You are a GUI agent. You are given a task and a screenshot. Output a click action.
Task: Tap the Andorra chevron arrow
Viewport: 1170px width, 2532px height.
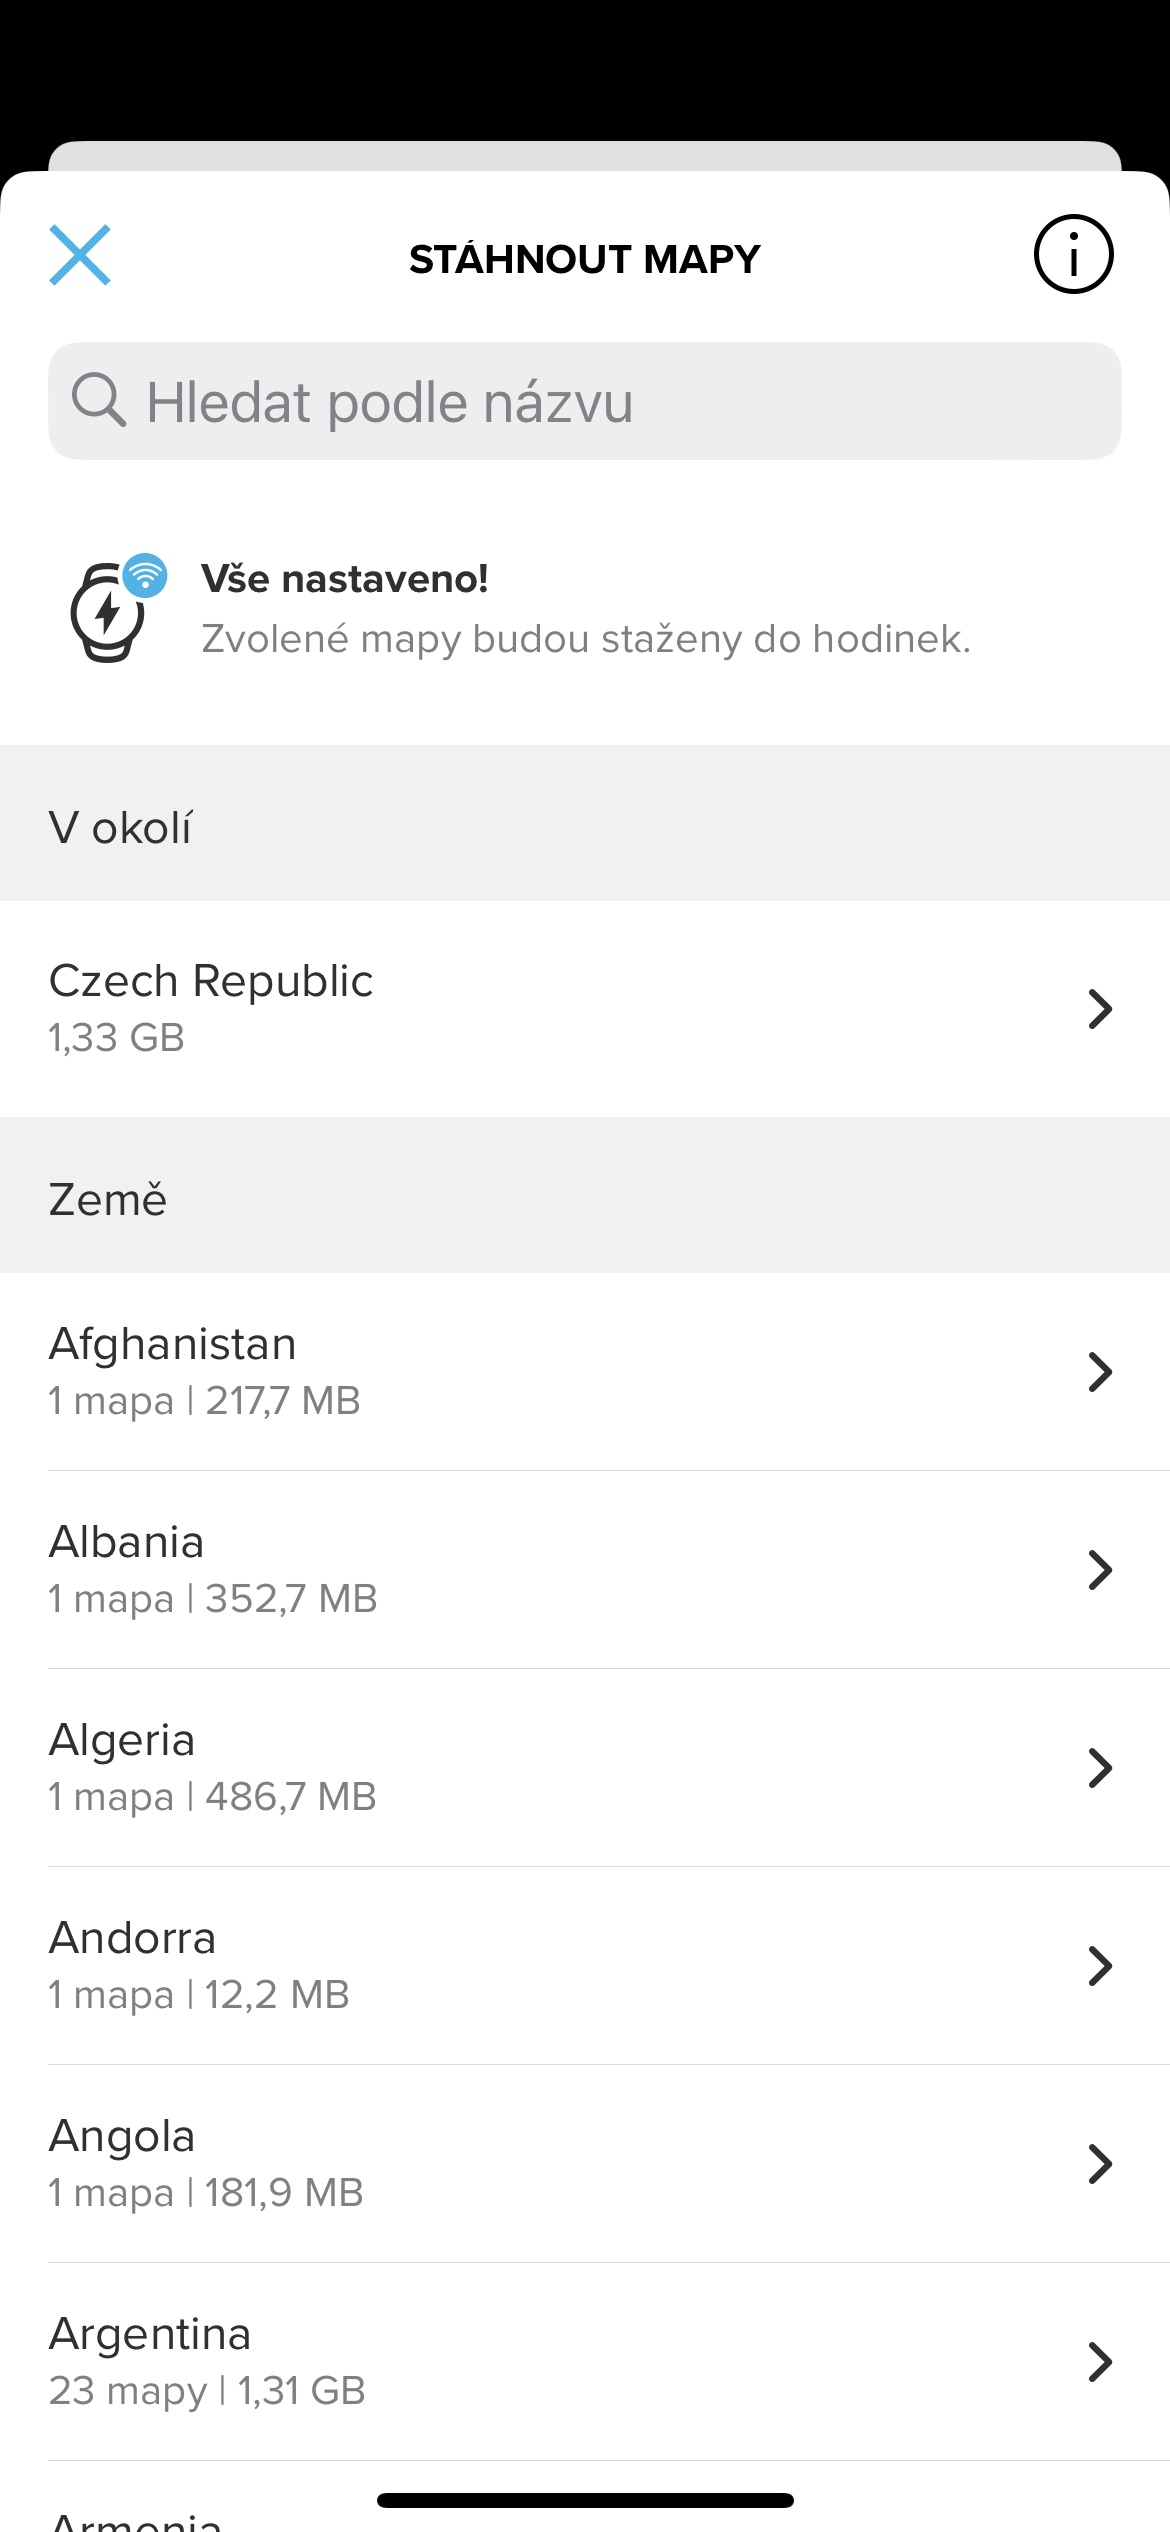coord(1100,1966)
